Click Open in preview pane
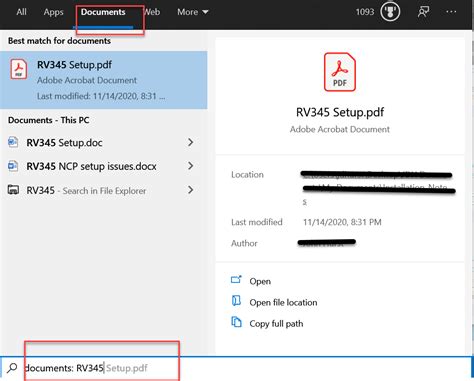 click(260, 281)
